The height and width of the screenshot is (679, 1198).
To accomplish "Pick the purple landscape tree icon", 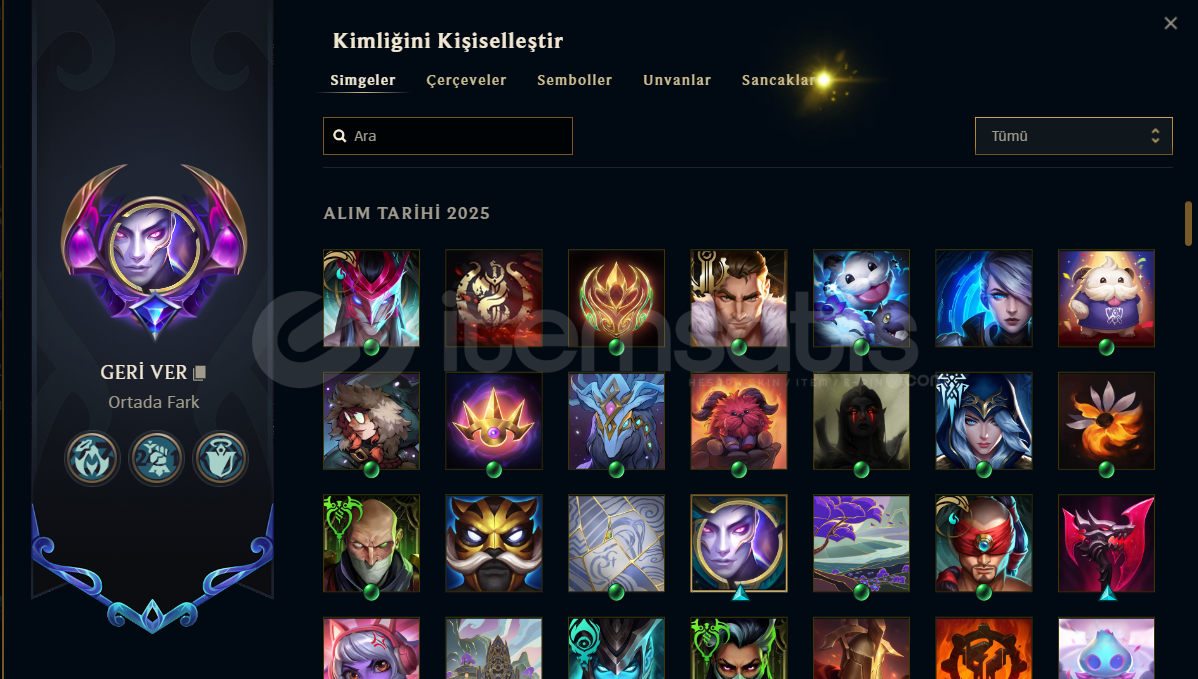I will (861, 543).
